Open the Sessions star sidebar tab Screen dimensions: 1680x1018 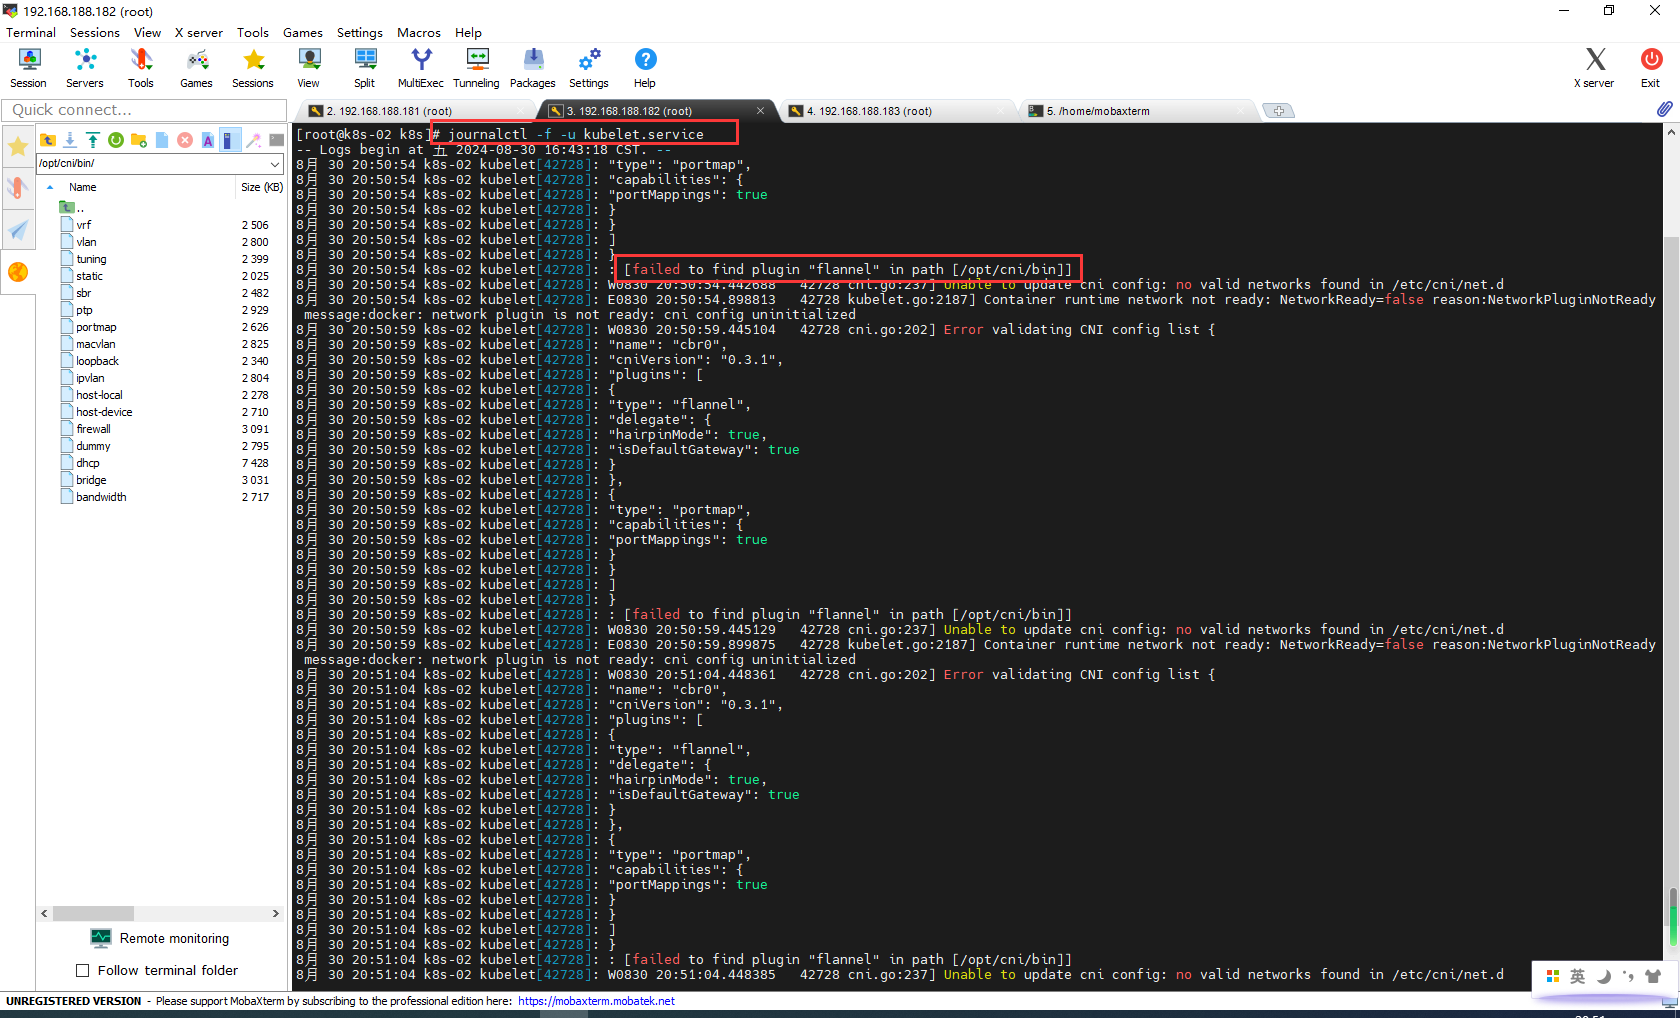click(18, 147)
